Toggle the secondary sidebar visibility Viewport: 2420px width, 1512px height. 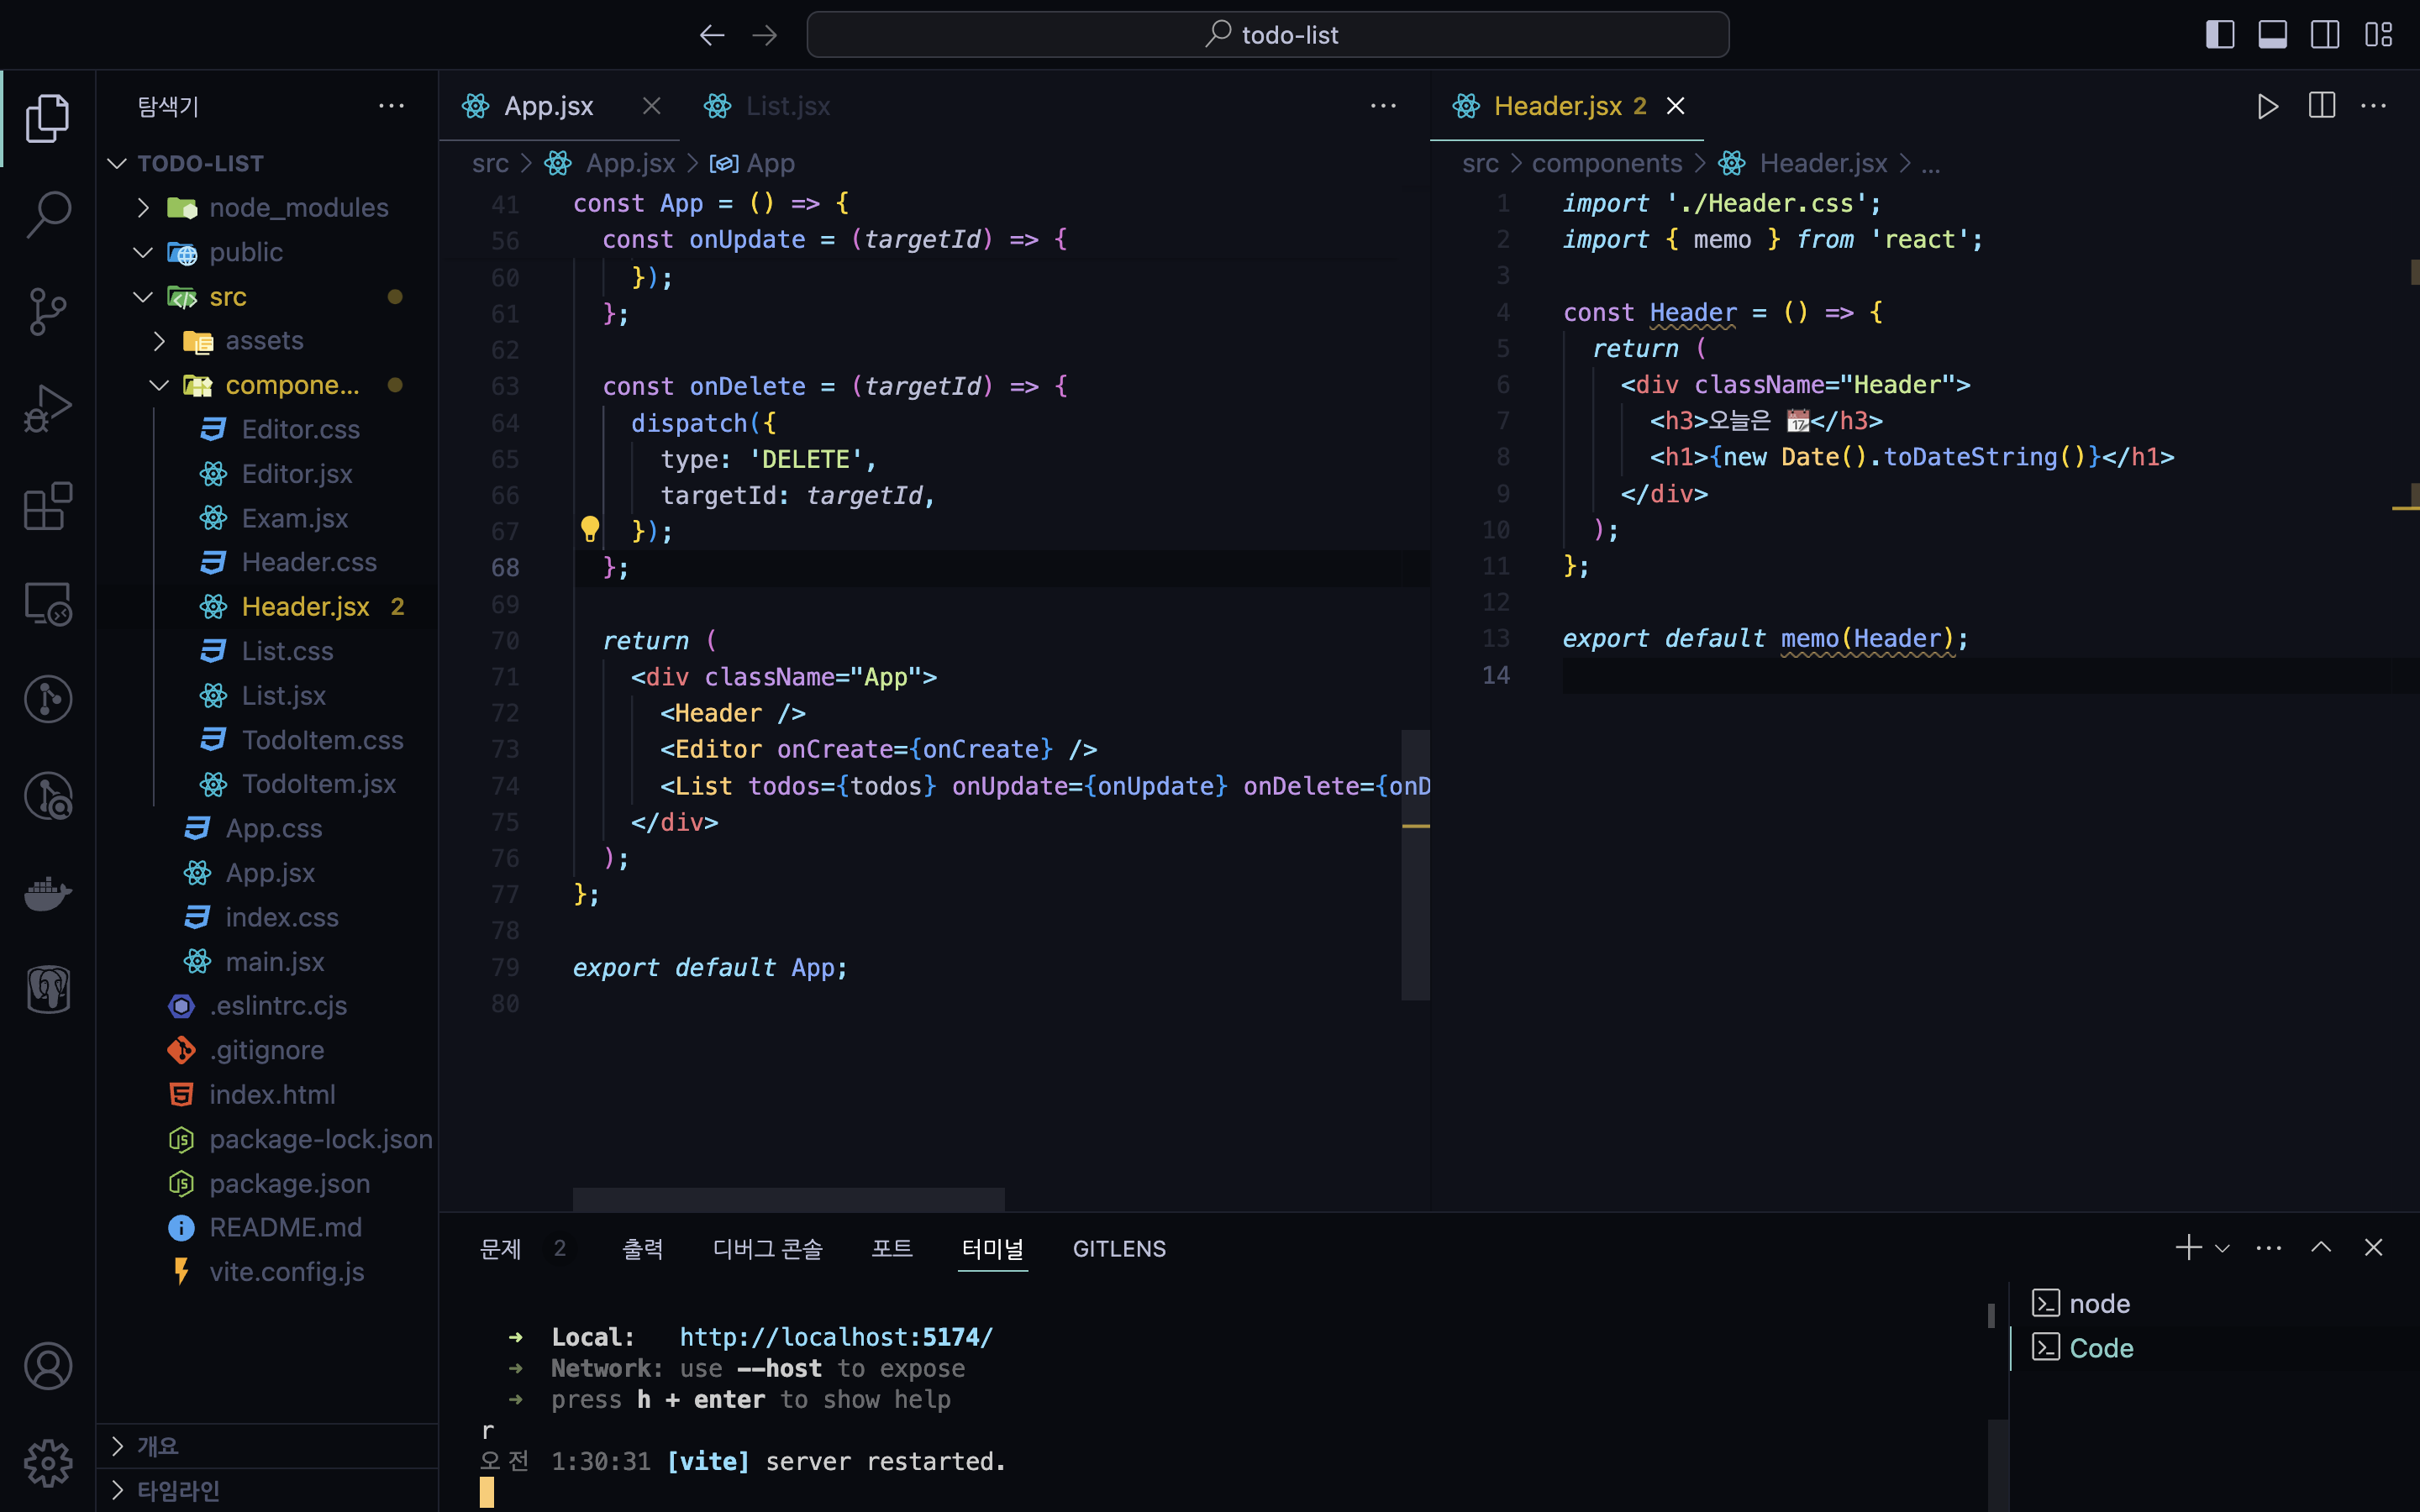click(2324, 35)
